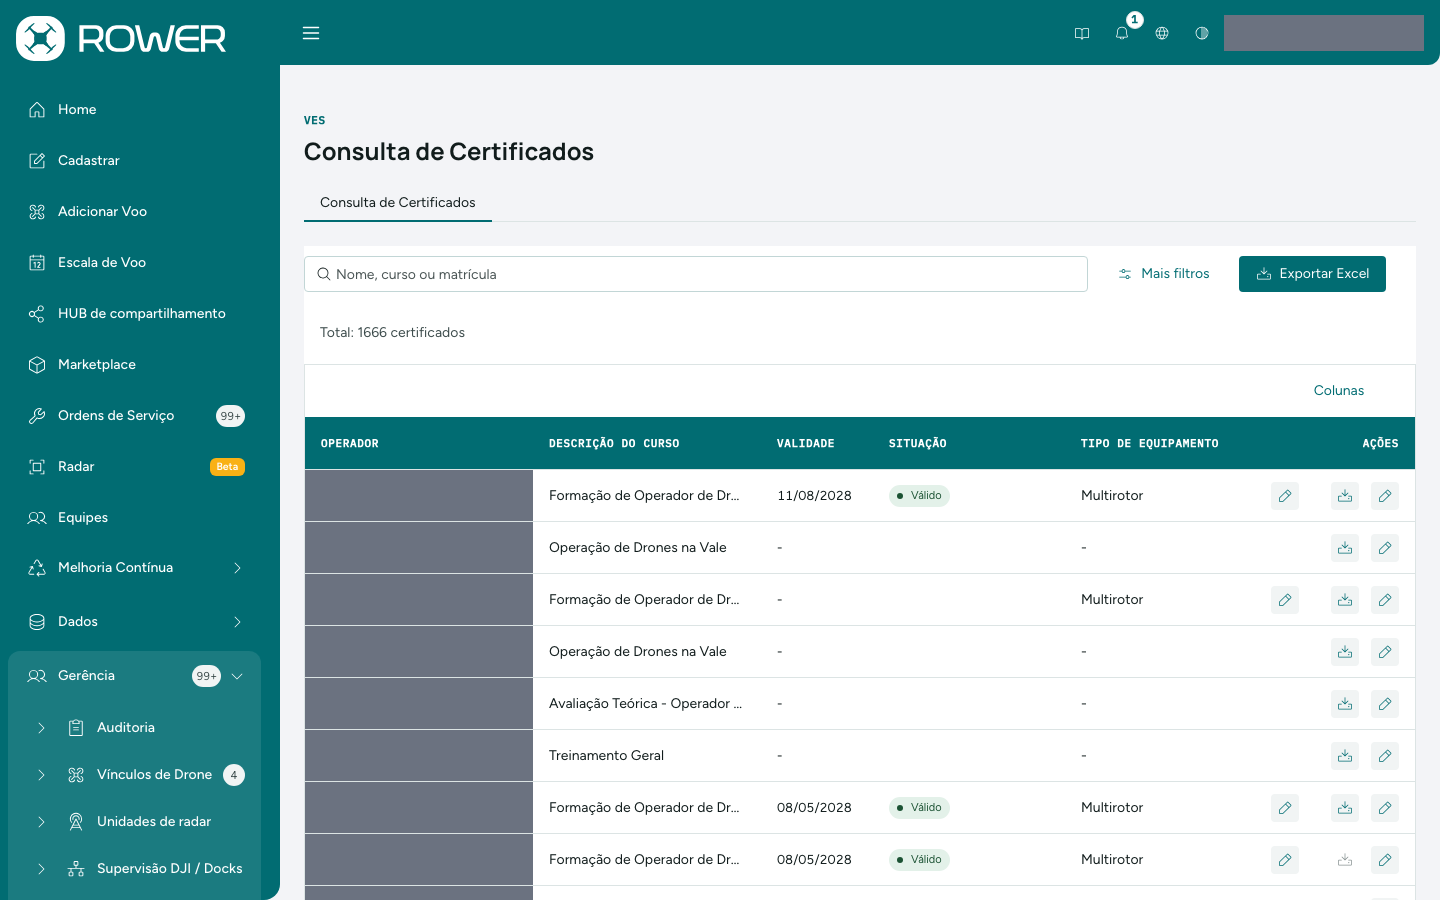
Task: Click the Exportar Excel button
Action: point(1312,274)
